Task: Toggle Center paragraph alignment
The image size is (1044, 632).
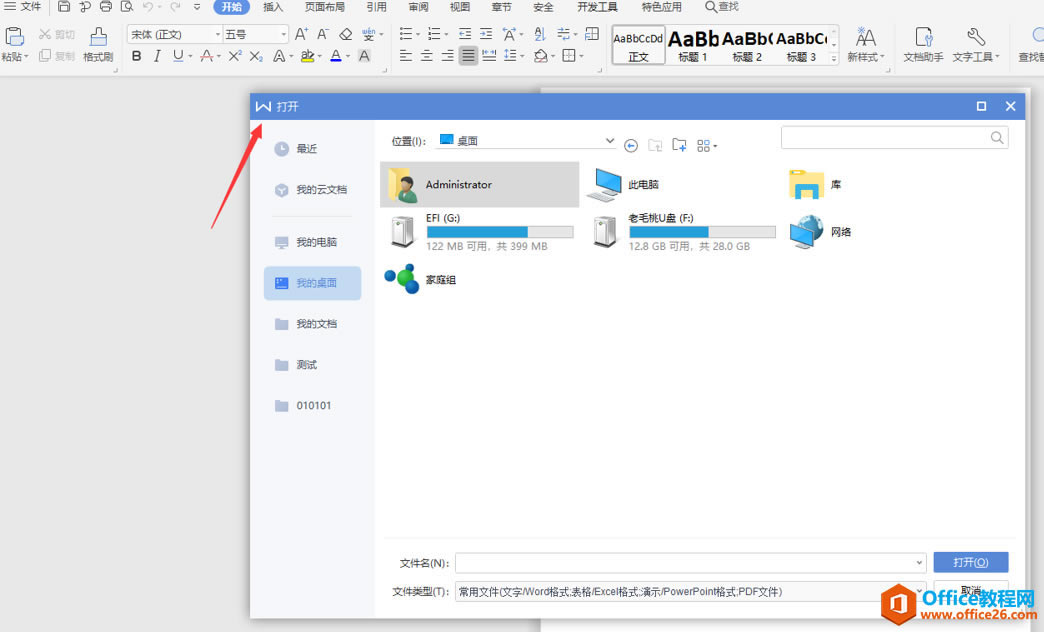Action: point(427,56)
